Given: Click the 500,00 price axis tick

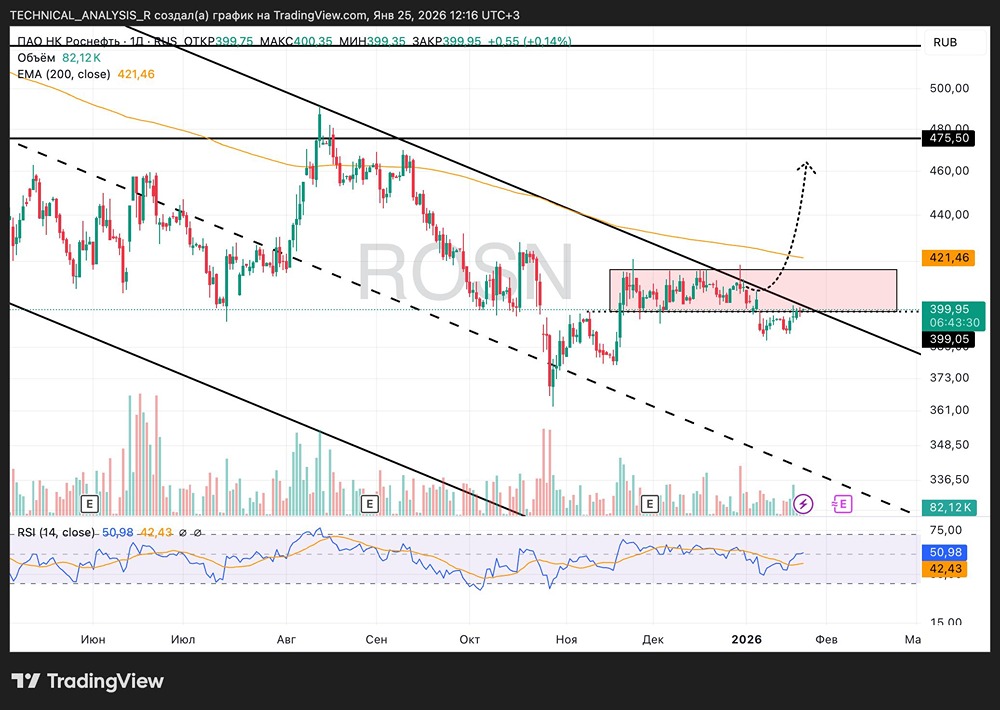Looking at the screenshot, I should click(949, 88).
